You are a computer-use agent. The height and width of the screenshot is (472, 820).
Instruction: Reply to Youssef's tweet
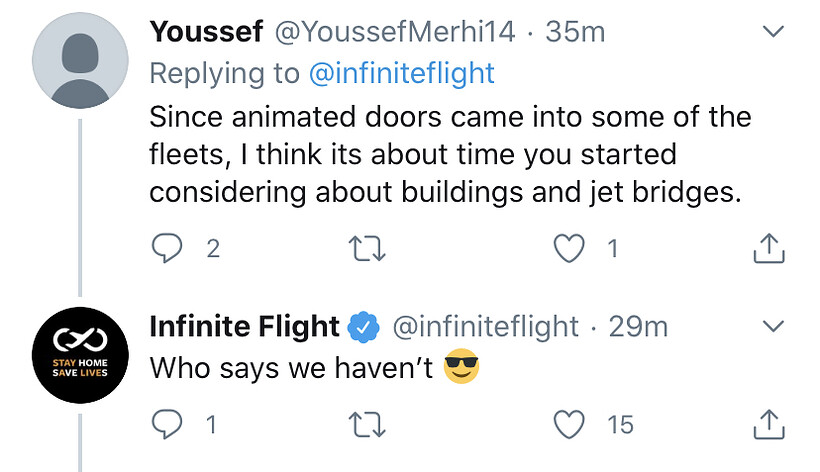166,249
